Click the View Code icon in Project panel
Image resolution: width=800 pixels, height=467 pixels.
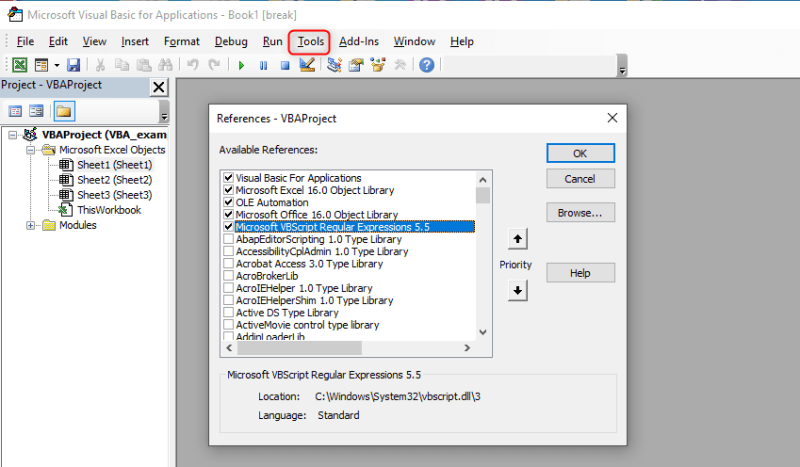(15, 111)
